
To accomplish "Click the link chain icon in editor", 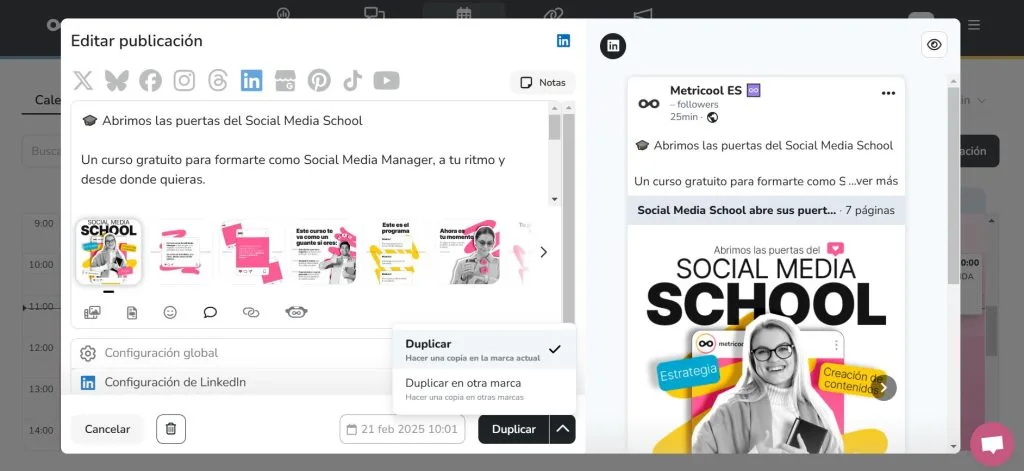I will pyautogui.click(x=251, y=312).
